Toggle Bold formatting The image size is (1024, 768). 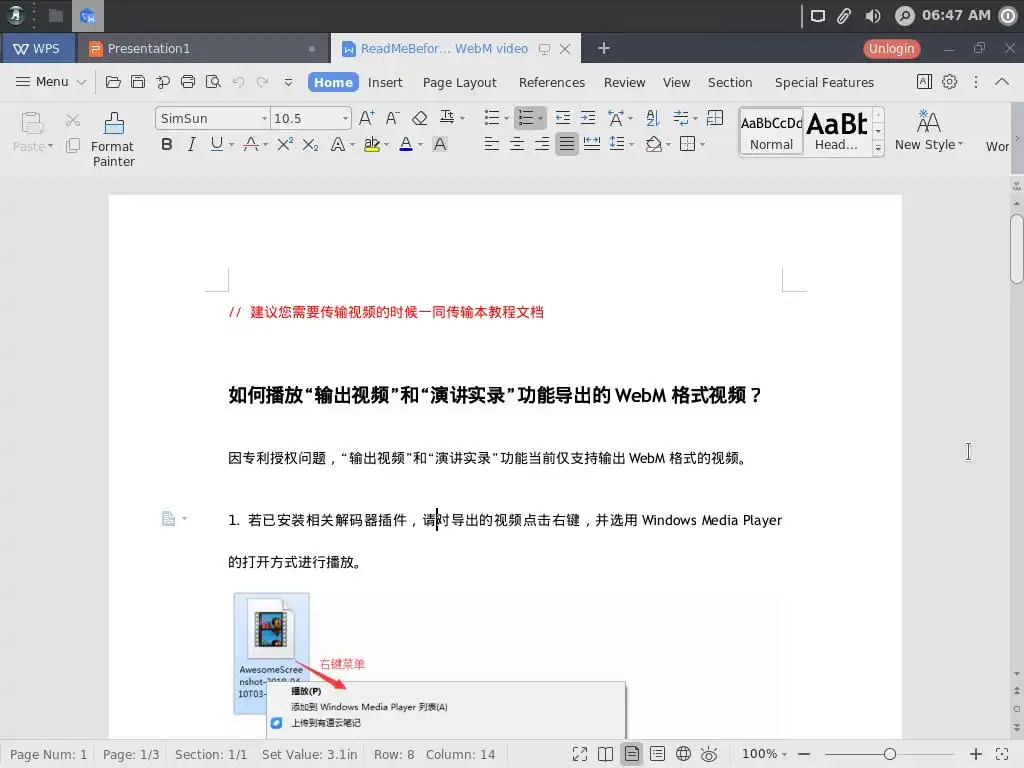click(x=167, y=144)
